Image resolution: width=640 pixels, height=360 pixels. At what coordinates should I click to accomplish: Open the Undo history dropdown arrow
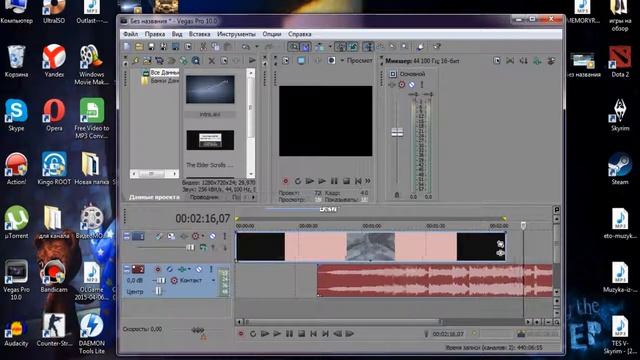257,47
